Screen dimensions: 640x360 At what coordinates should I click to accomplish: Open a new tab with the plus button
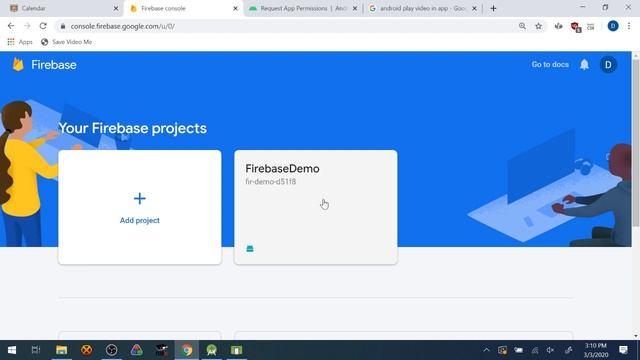493,8
